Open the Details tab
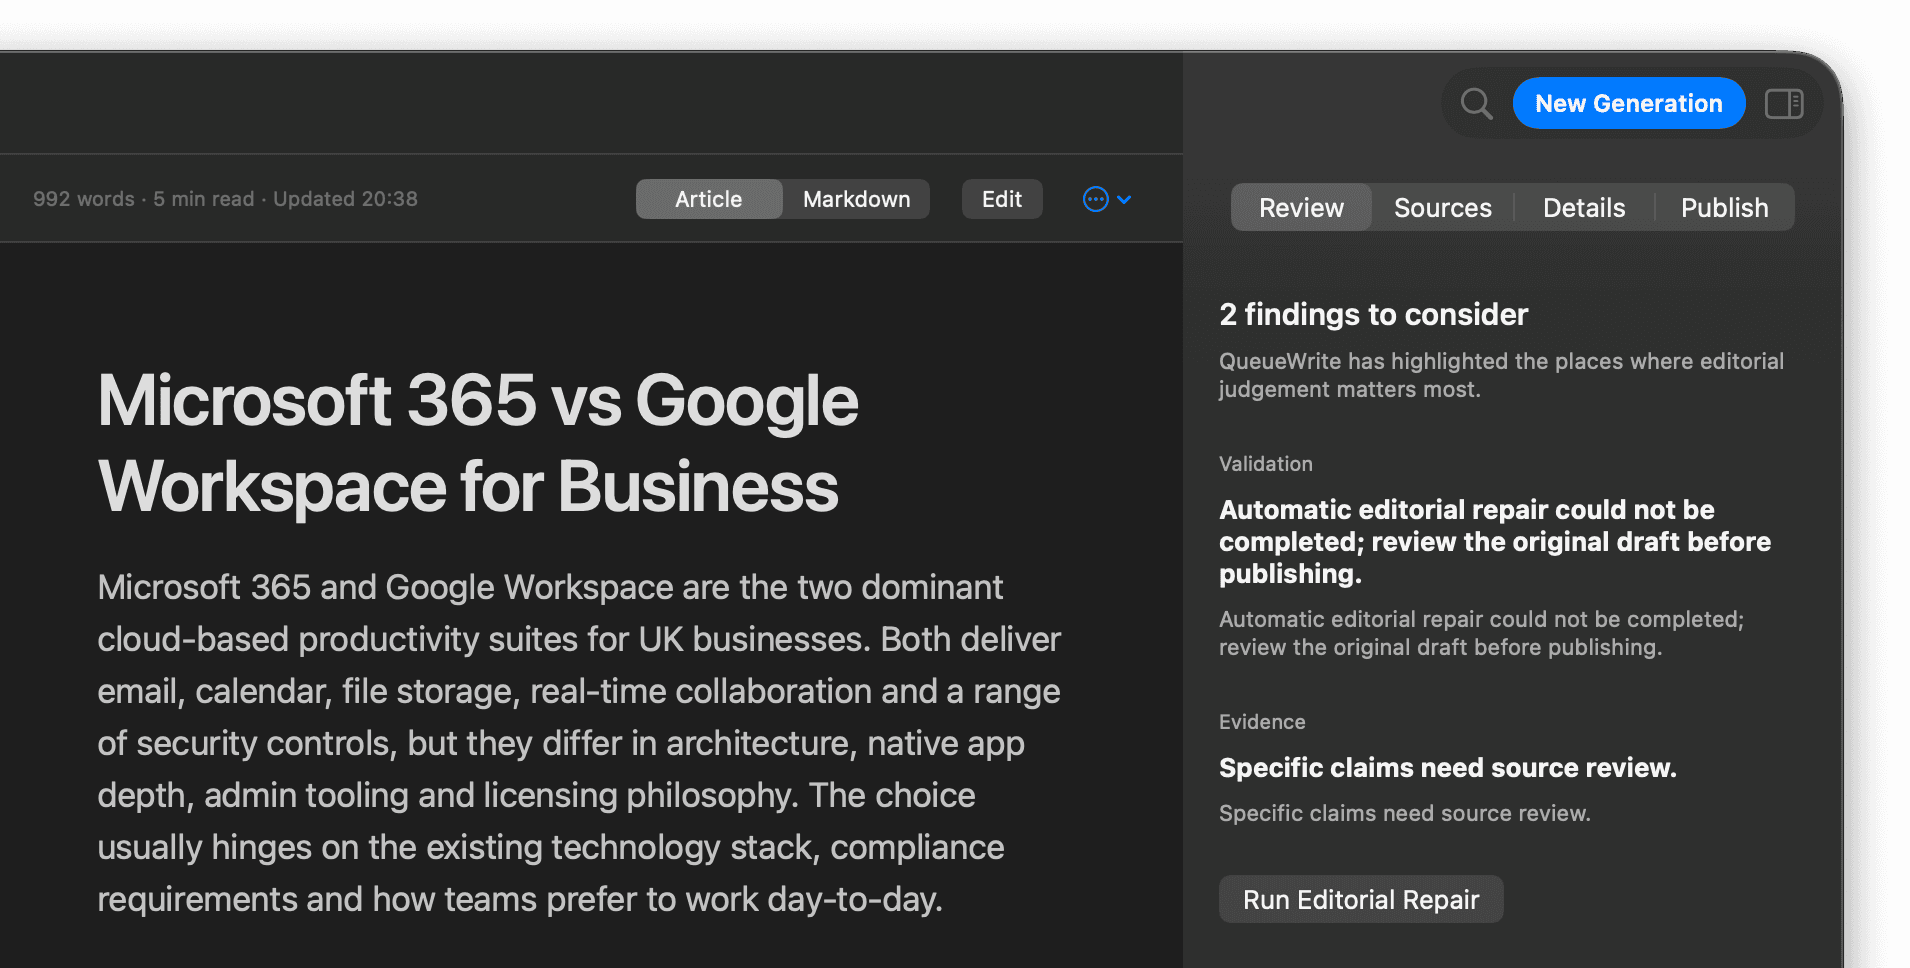Image resolution: width=1910 pixels, height=968 pixels. 1584,207
